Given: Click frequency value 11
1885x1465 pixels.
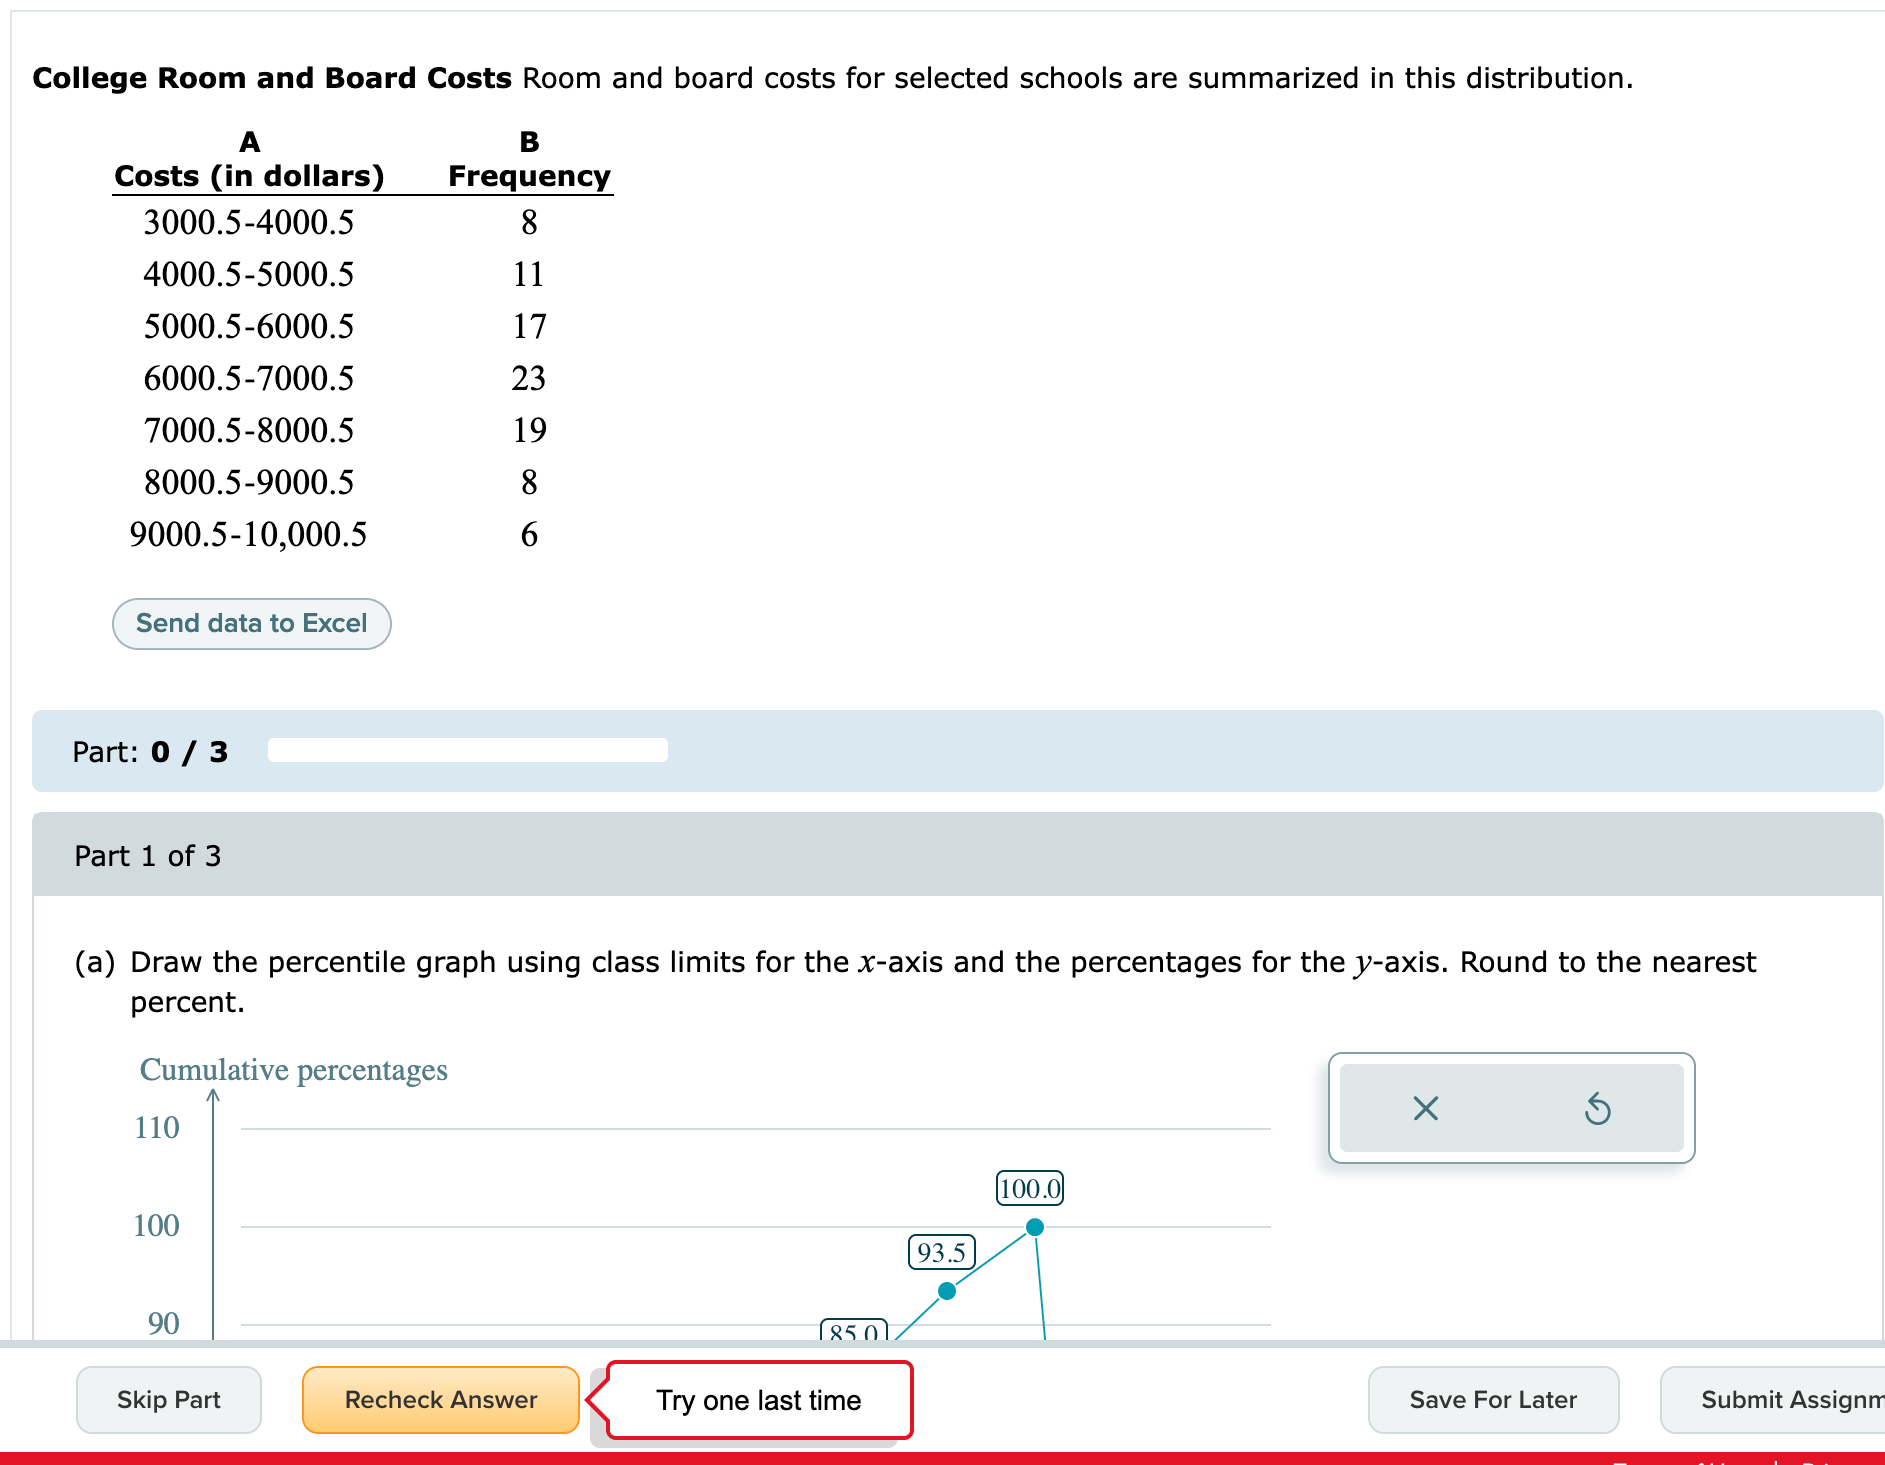Looking at the screenshot, I should [x=529, y=274].
